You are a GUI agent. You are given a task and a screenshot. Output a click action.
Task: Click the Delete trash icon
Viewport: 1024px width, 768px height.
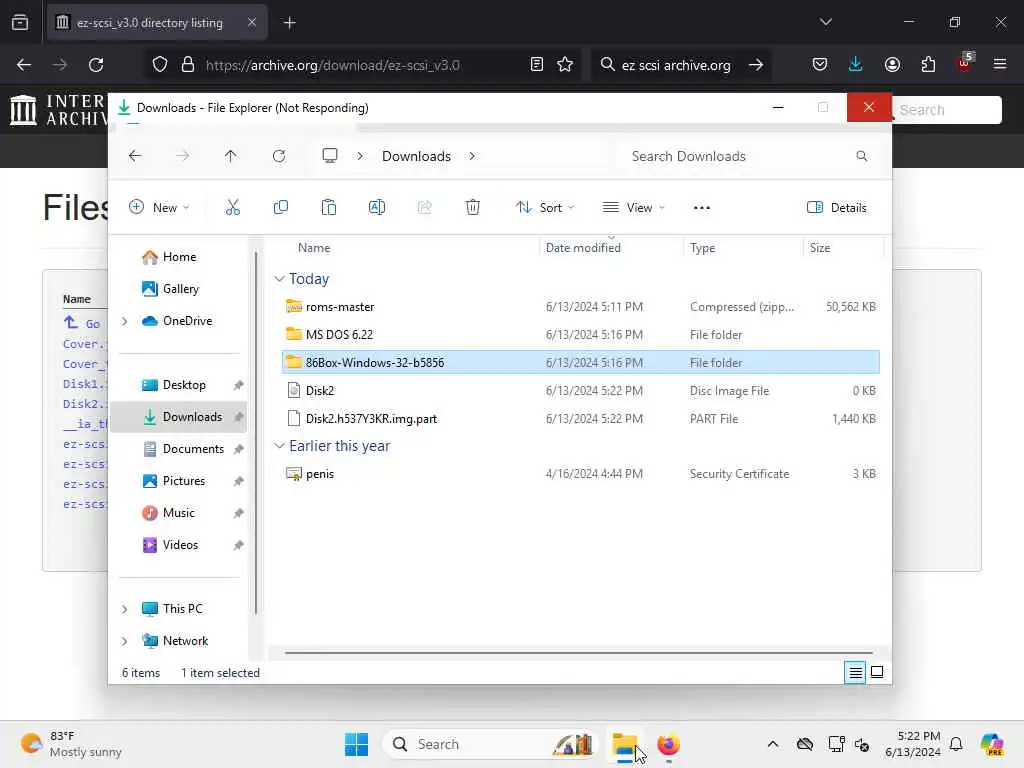tap(473, 208)
